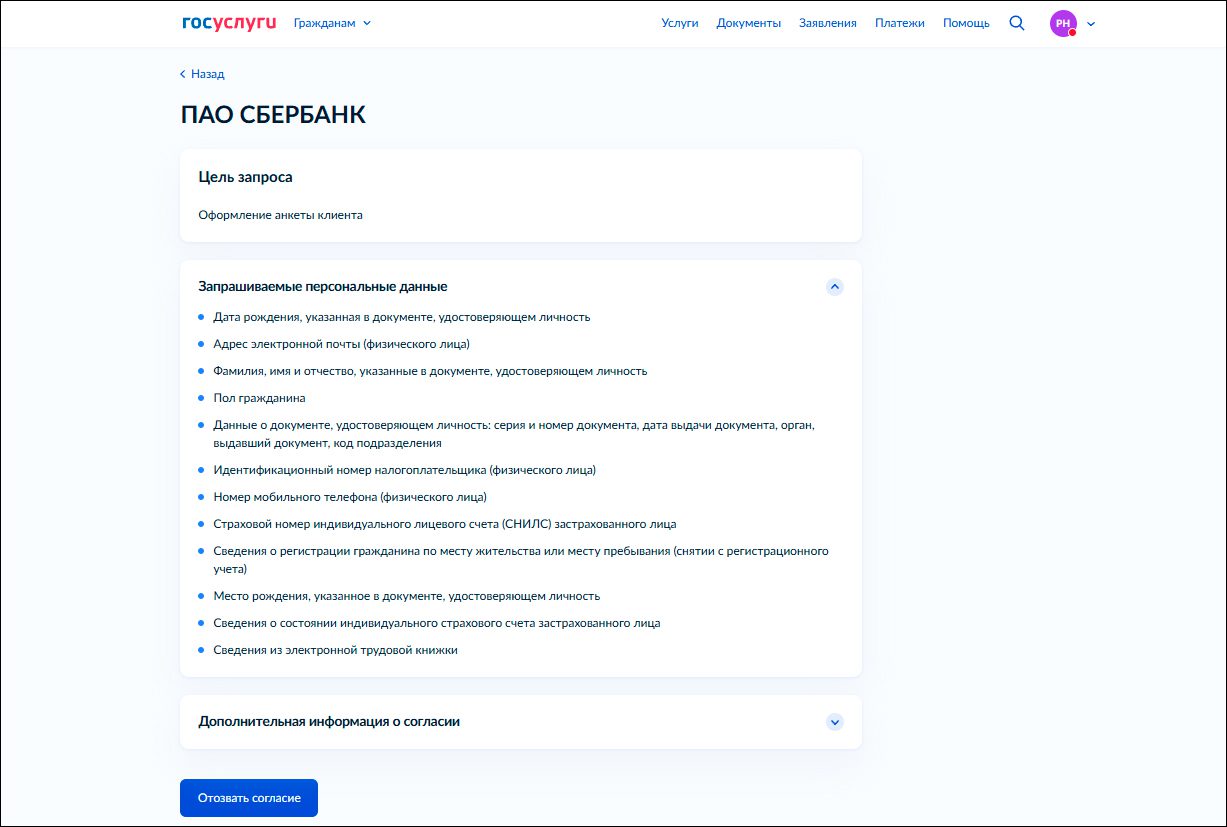The image size is (1227, 827).
Task: Click the Цель запроса heading
Action: (x=245, y=177)
